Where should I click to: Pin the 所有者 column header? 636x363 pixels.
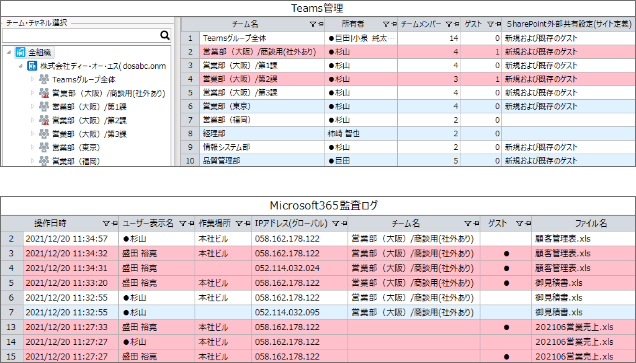click(394, 24)
